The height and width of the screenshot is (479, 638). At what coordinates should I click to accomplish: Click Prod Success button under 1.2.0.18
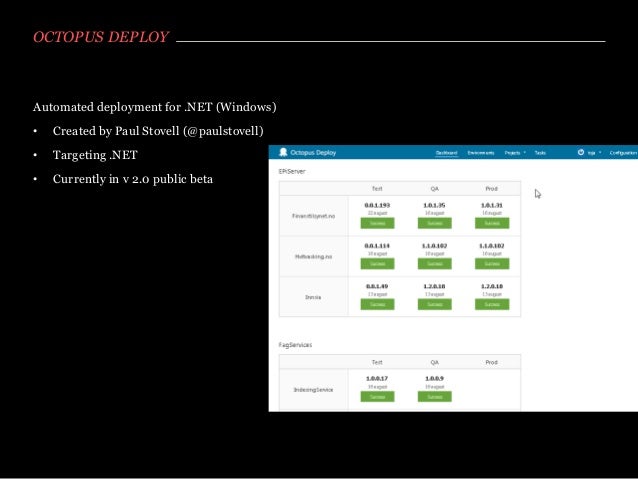[x=492, y=304]
